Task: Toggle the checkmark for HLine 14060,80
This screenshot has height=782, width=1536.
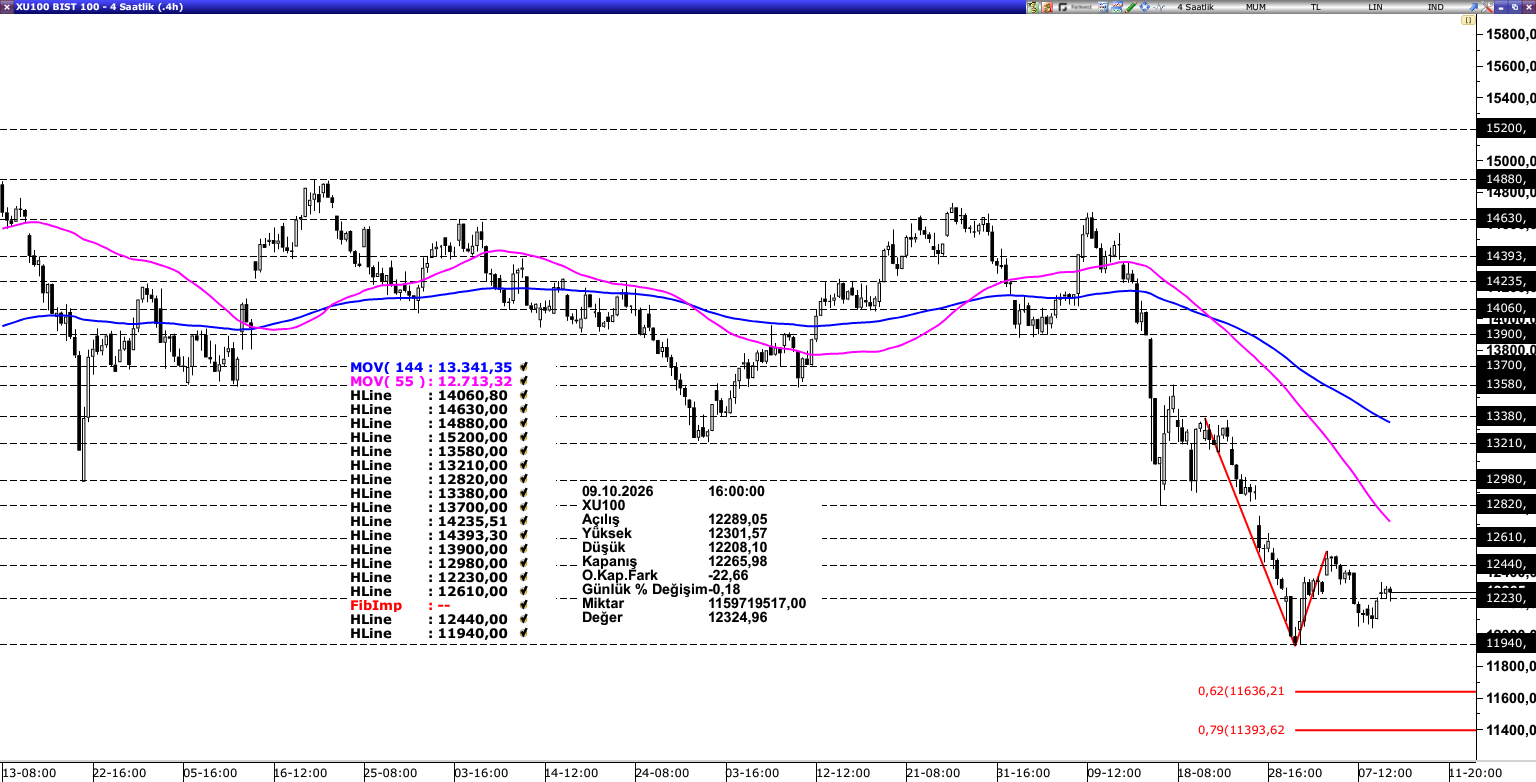Action: 524,396
